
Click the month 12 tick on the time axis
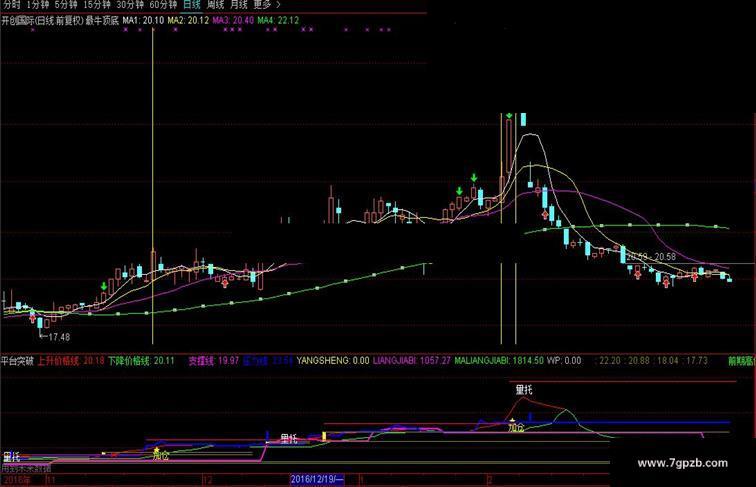tap(208, 480)
